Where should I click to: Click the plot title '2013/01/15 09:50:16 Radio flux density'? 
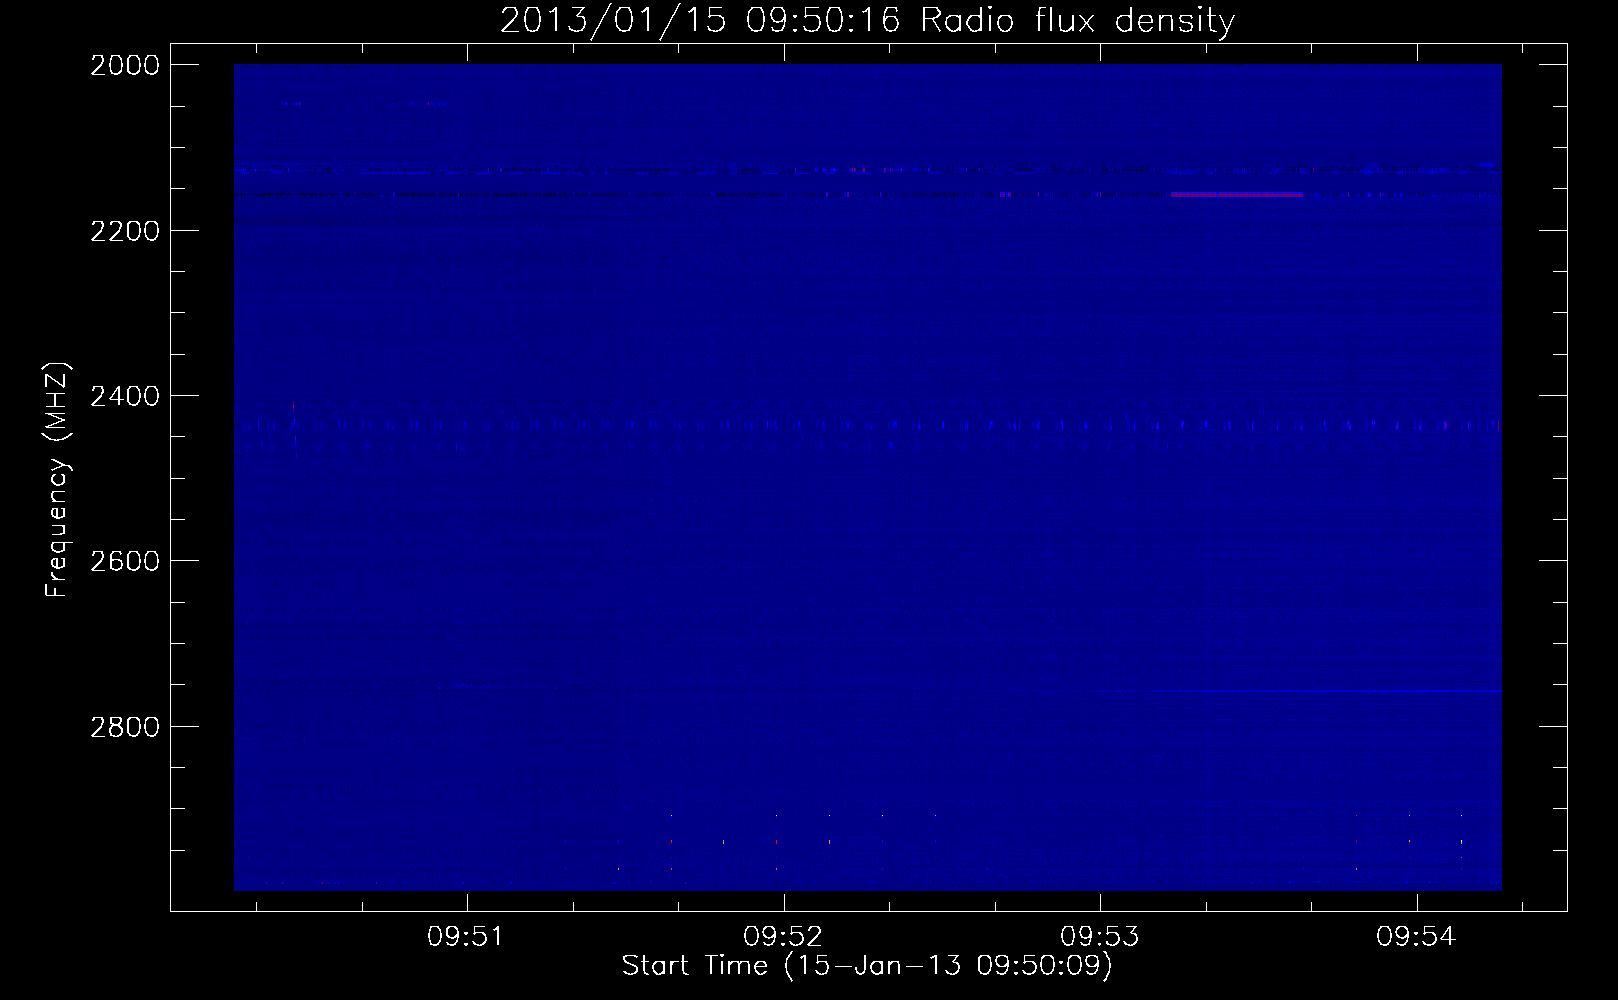coord(867,20)
